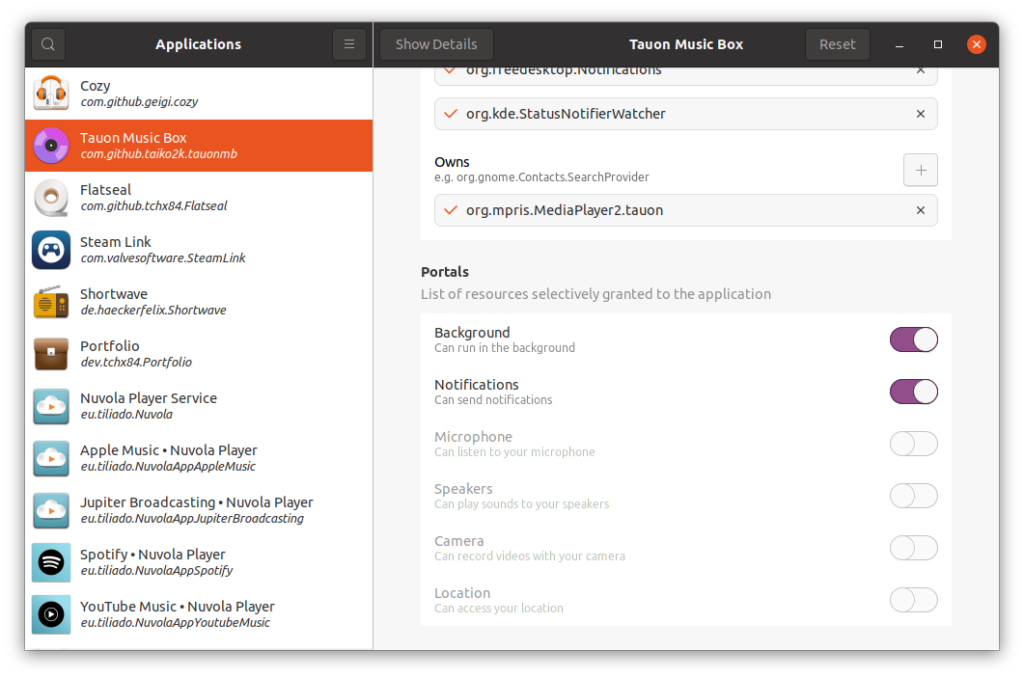The width and height of the screenshot is (1024, 678).
Task: Click the Cozy headphones app icon
Action: 51,93
